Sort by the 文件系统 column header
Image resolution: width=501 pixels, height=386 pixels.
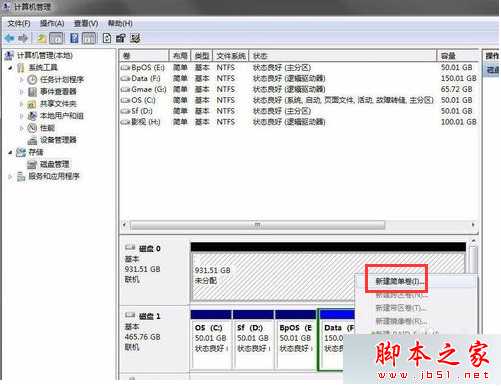point(231,56)
